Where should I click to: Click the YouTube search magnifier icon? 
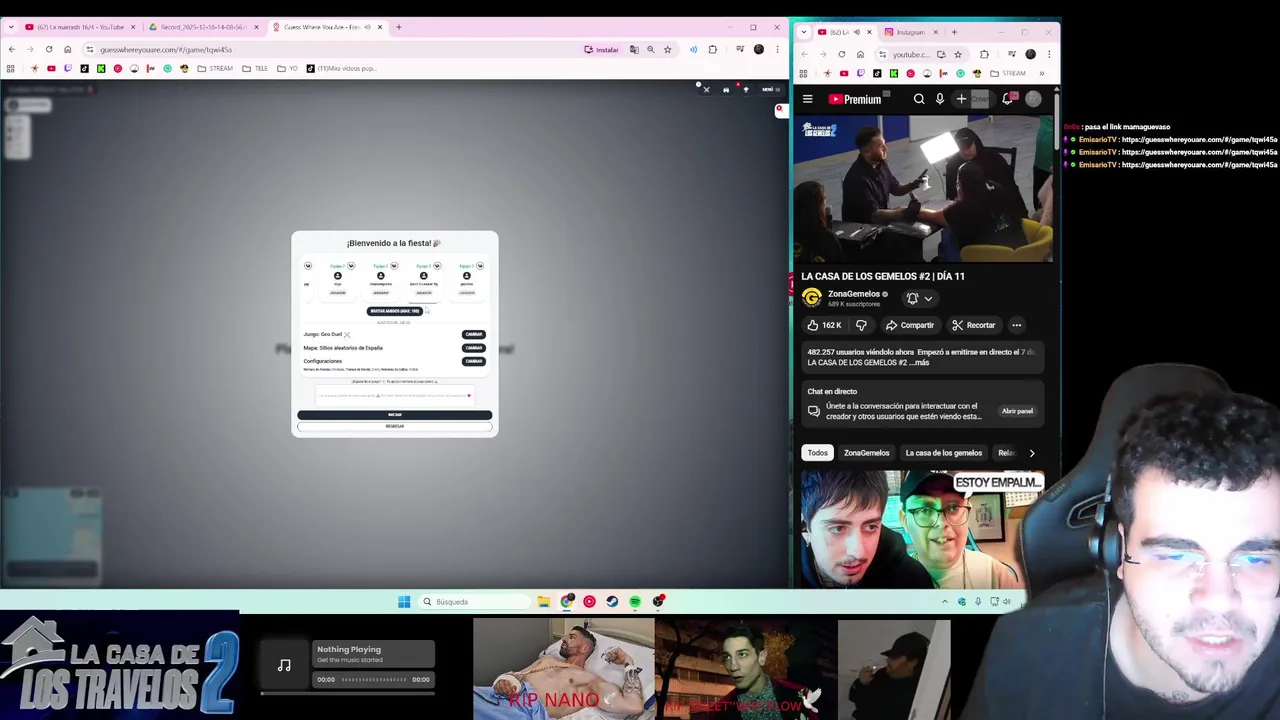919,99
